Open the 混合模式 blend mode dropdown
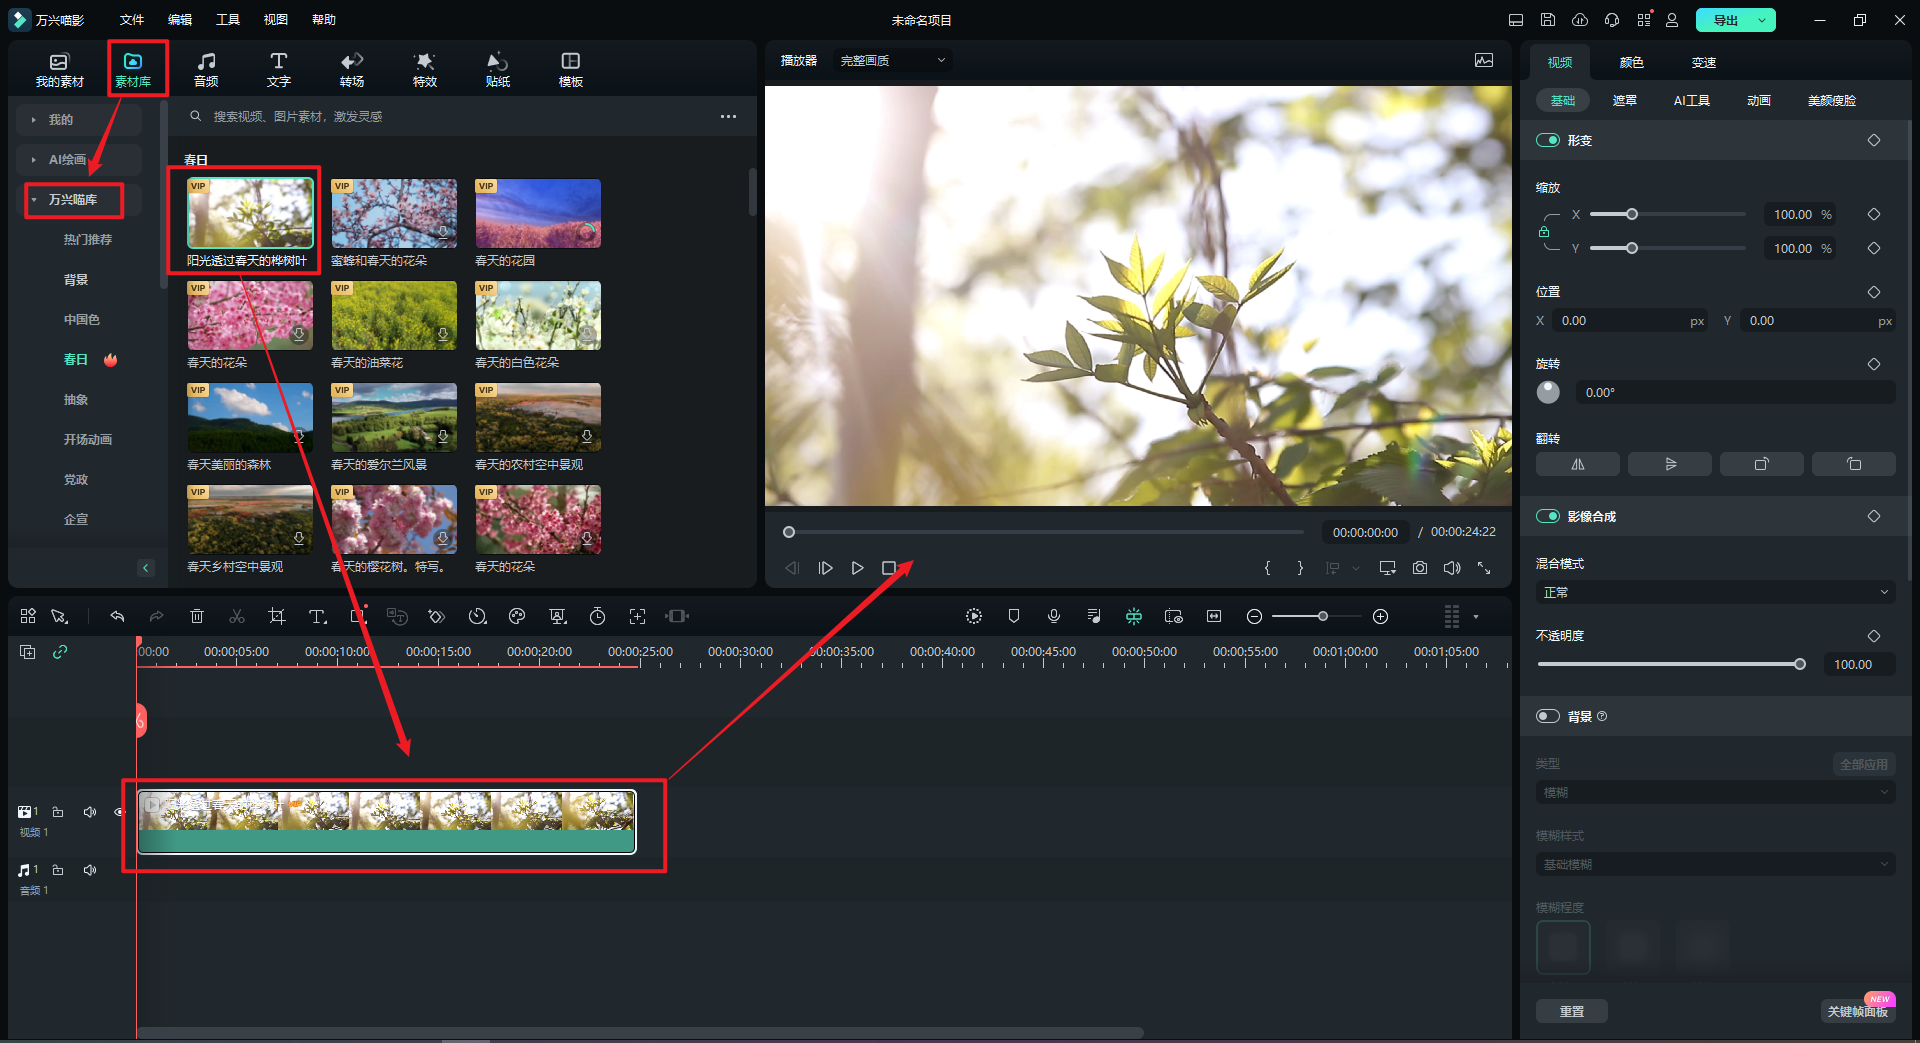 coord(1714,592)
